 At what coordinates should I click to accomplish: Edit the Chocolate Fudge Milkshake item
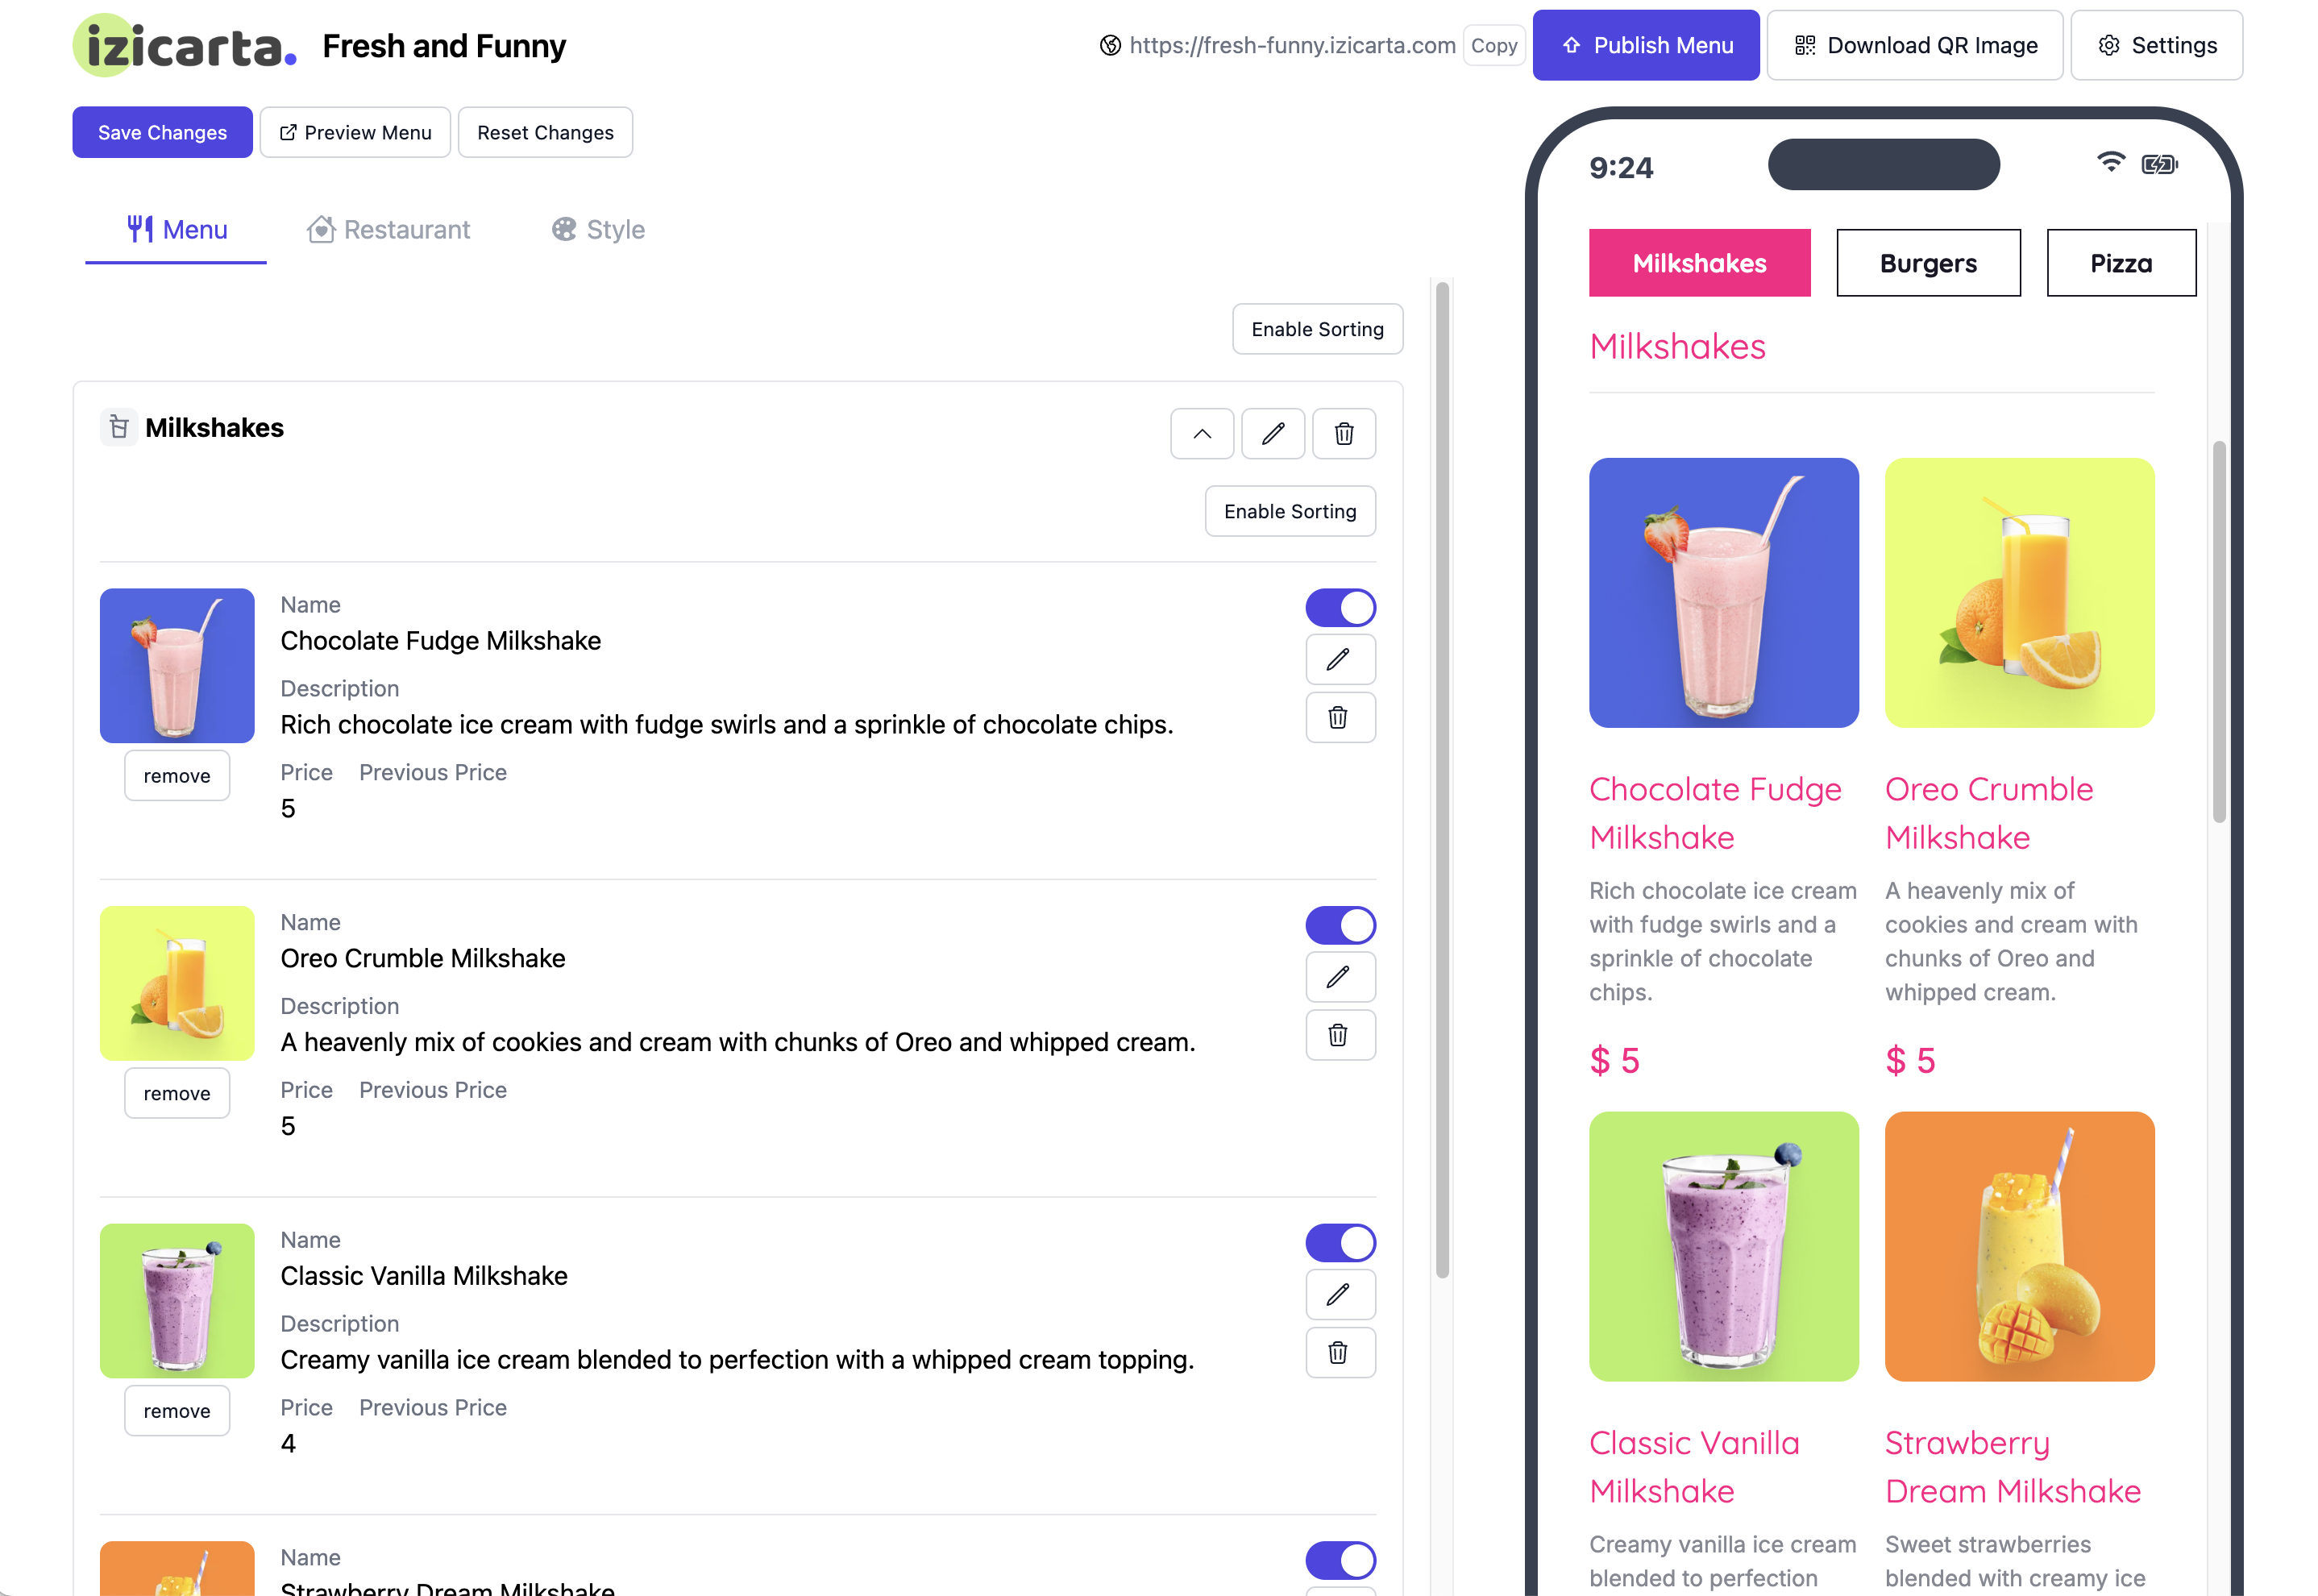click(x=1340, y=660)
